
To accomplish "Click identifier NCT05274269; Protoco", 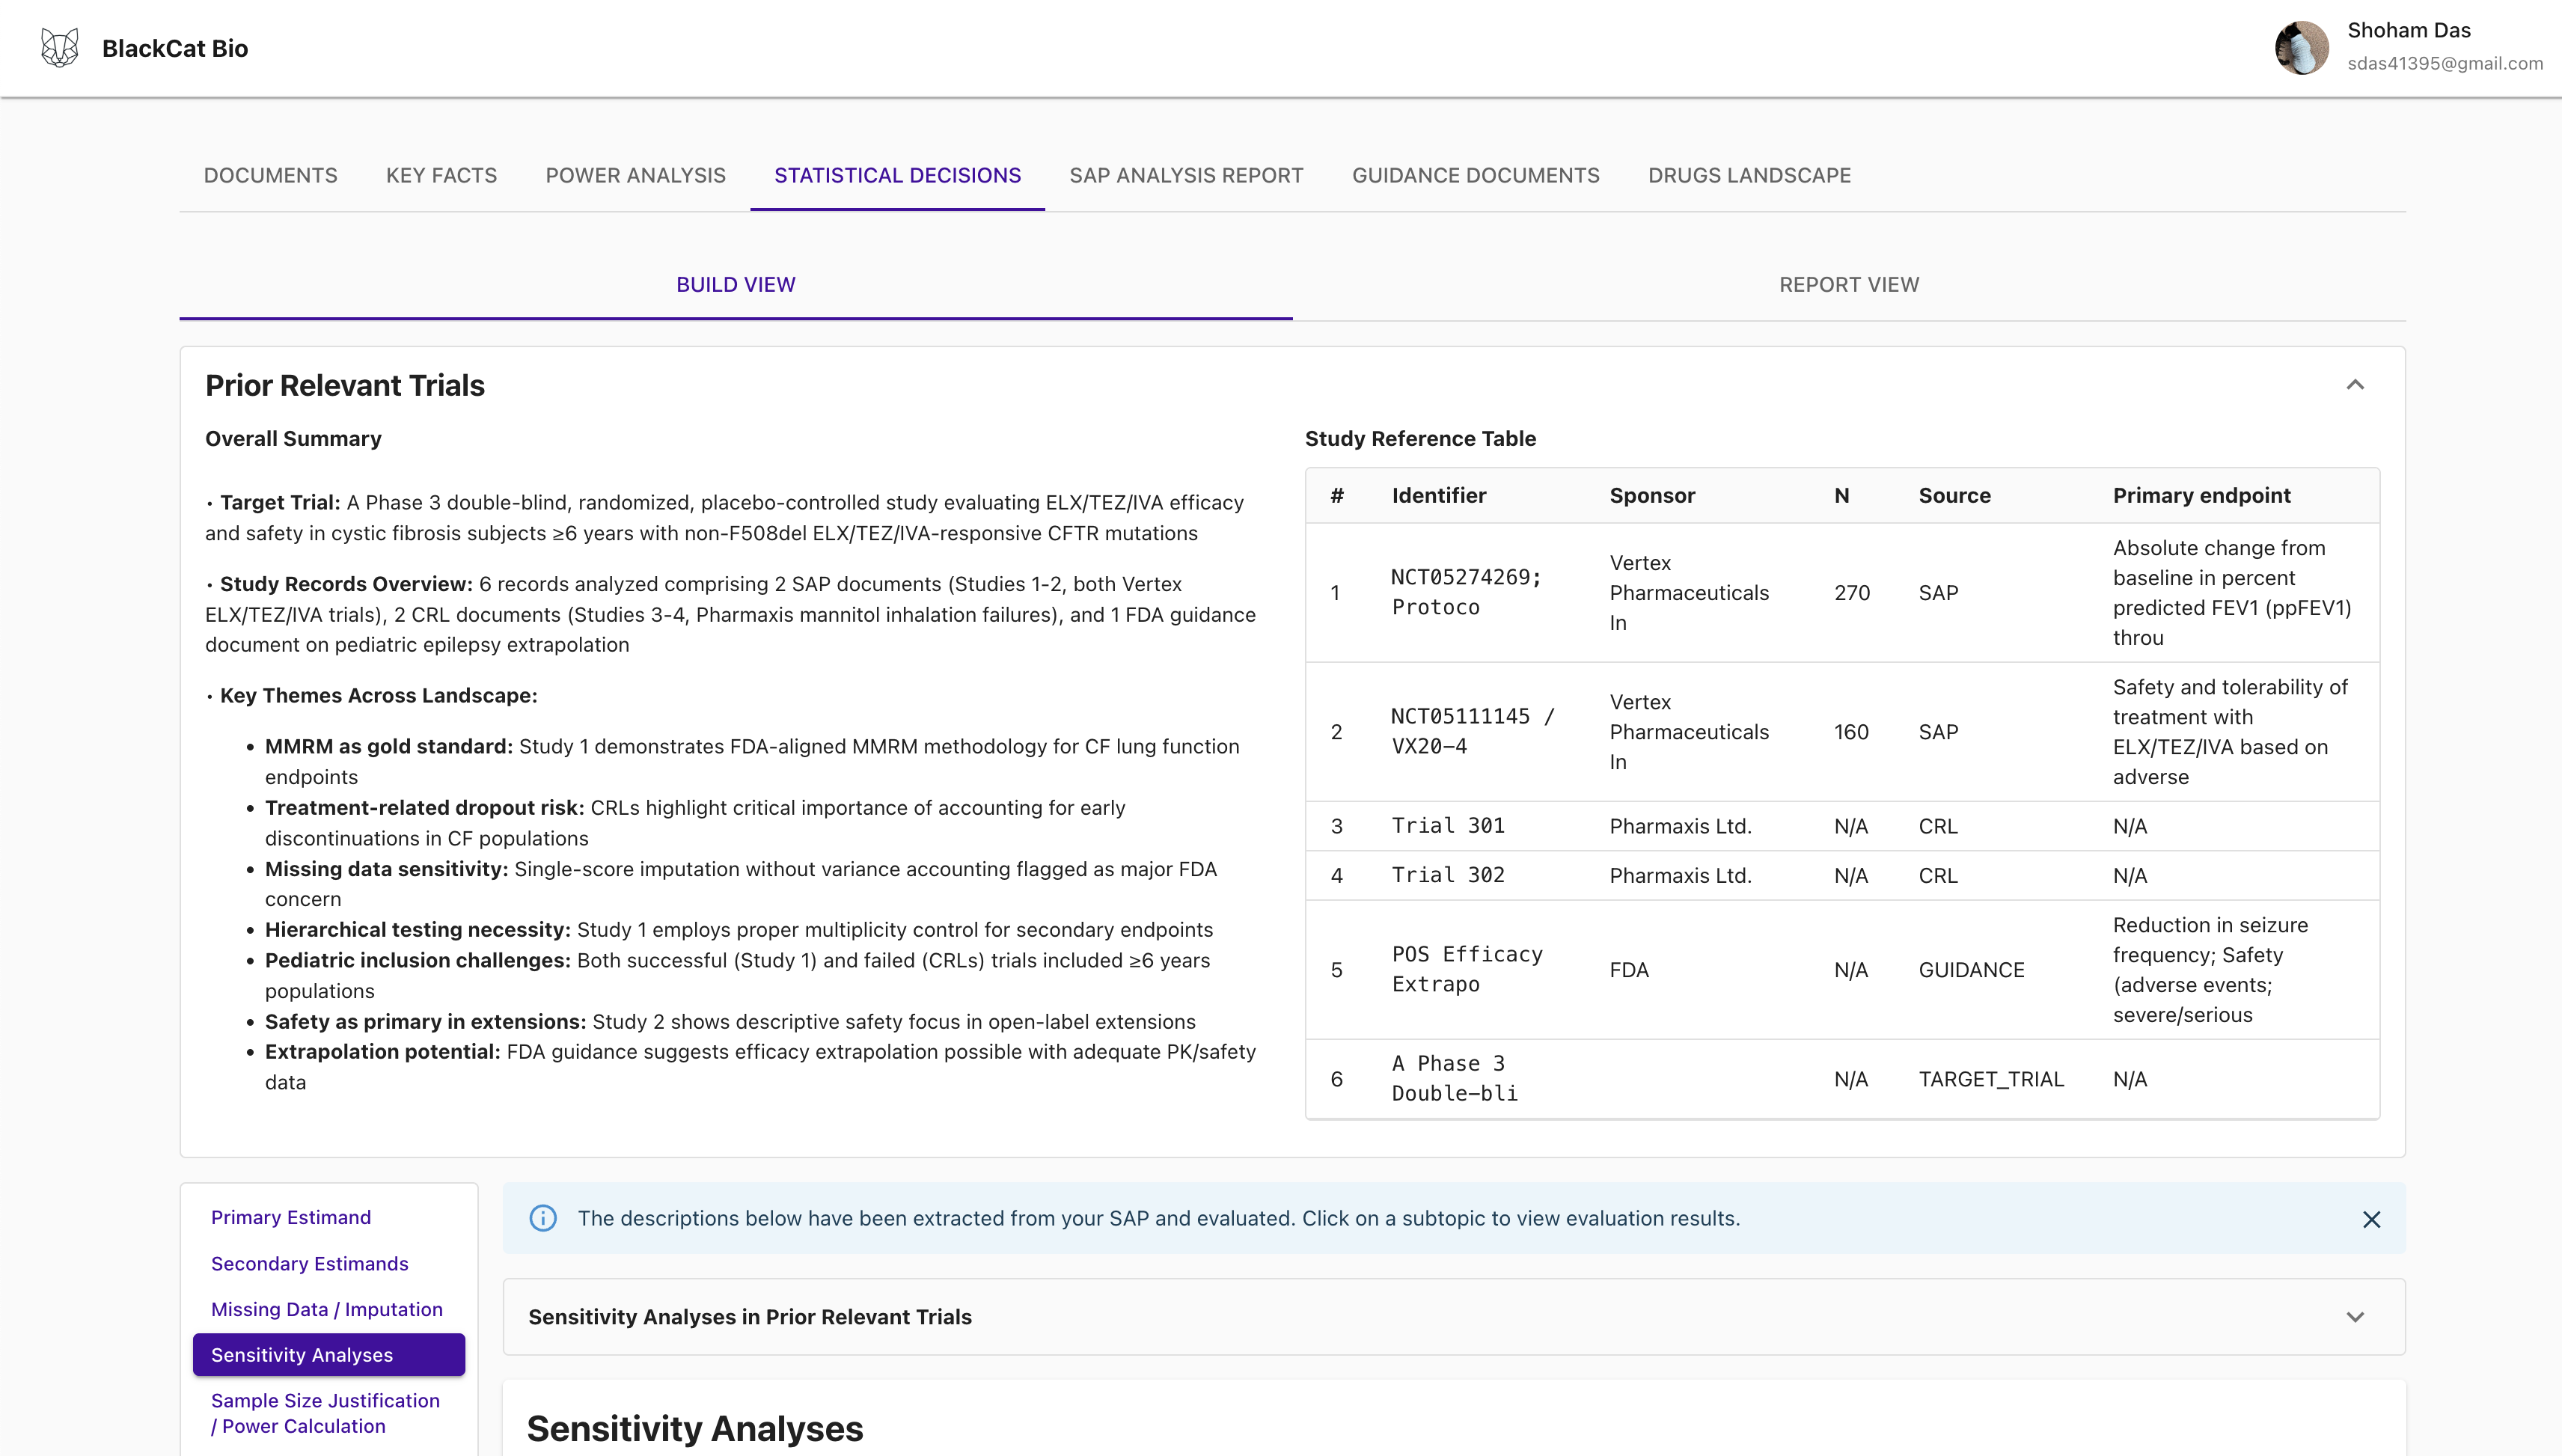I will [x=1467, y=592].
